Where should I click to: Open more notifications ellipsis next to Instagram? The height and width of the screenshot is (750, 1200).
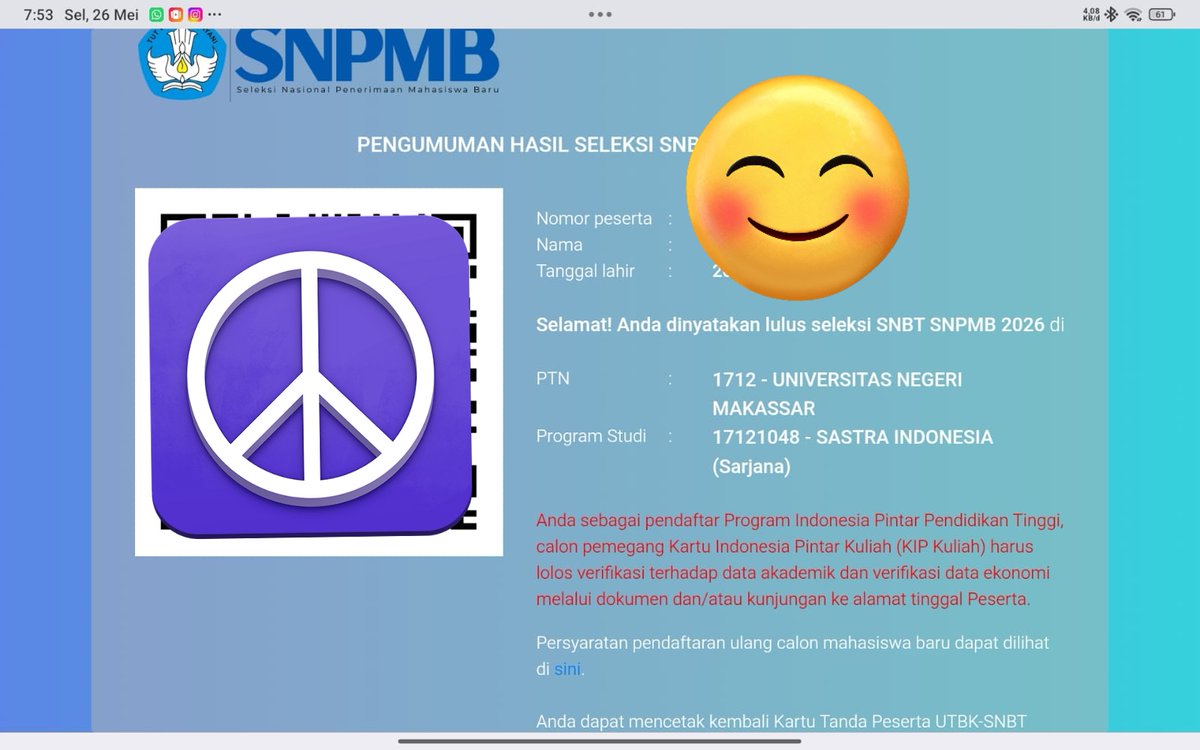[x=214, y=15]
